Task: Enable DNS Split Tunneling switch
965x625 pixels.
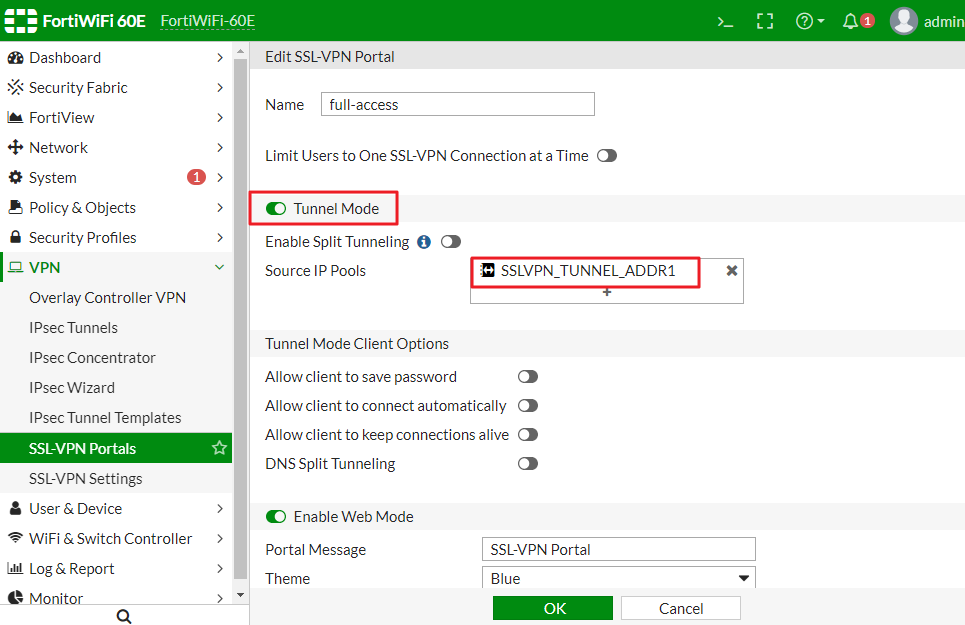Action: [528, 464]
